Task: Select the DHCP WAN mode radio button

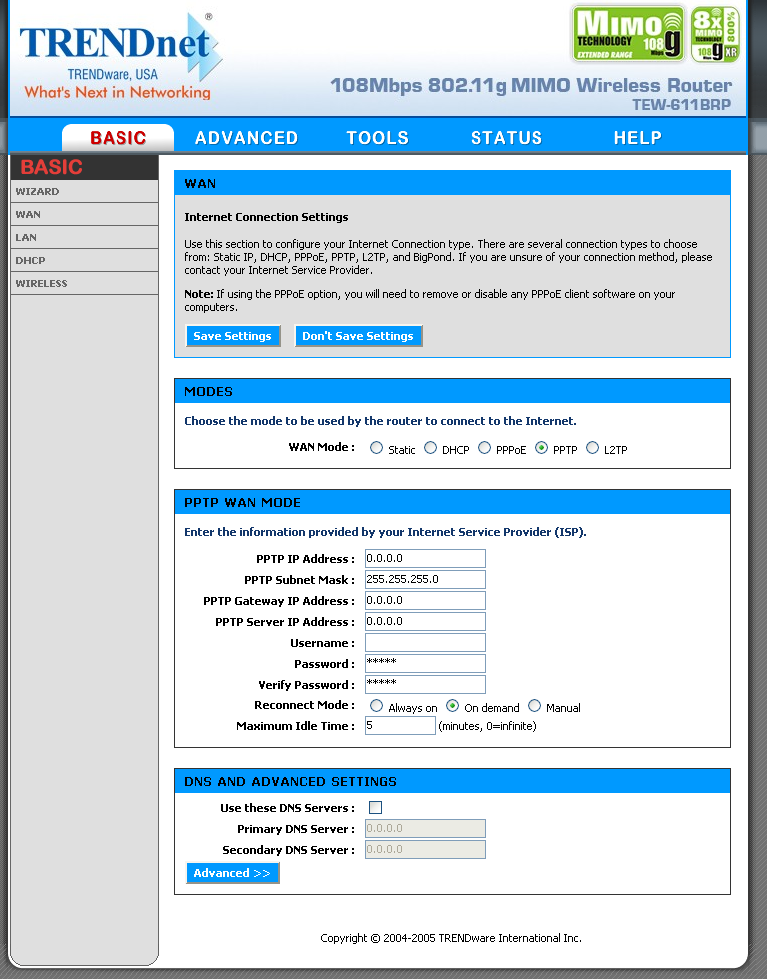Action: point(430,448)
